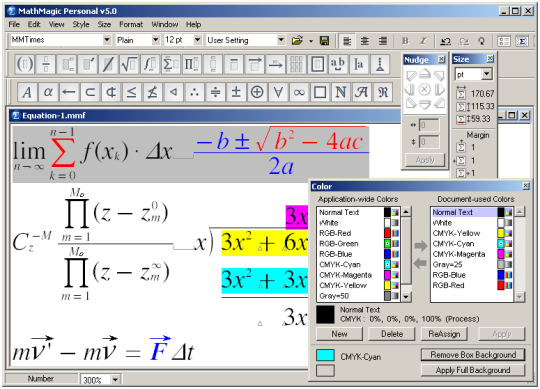Open the infinity symbol palette
The image size is (540, 389).
click(x=299, y=92)
